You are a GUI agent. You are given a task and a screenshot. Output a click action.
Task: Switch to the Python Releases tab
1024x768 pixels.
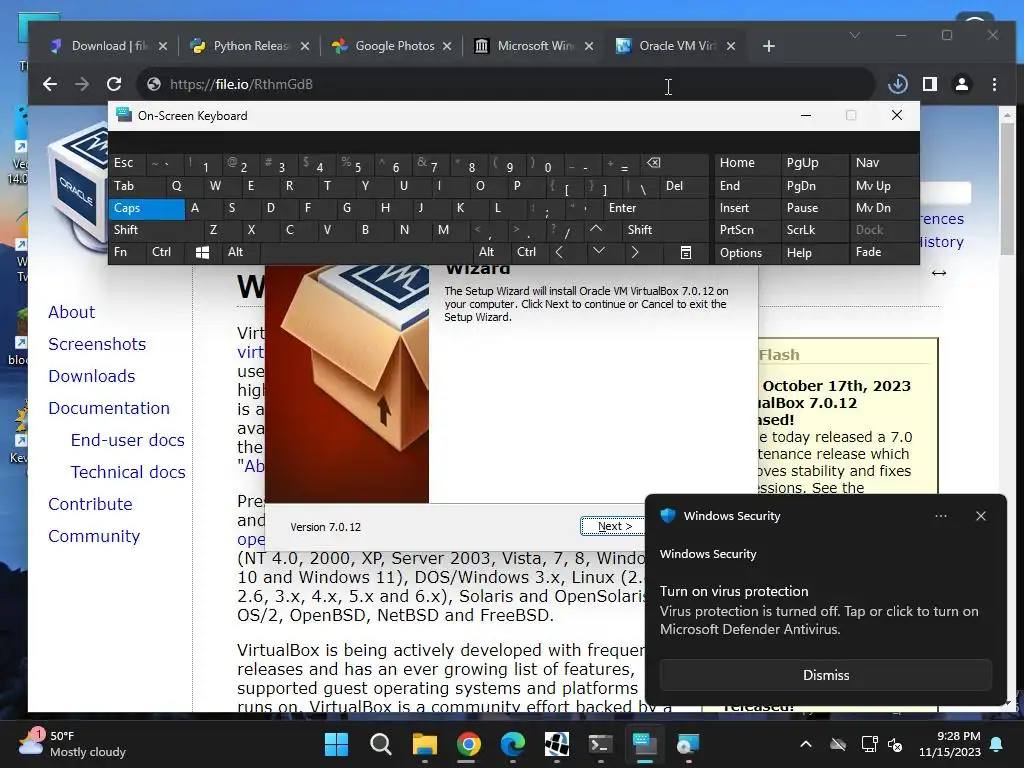(x=249, y=46)
